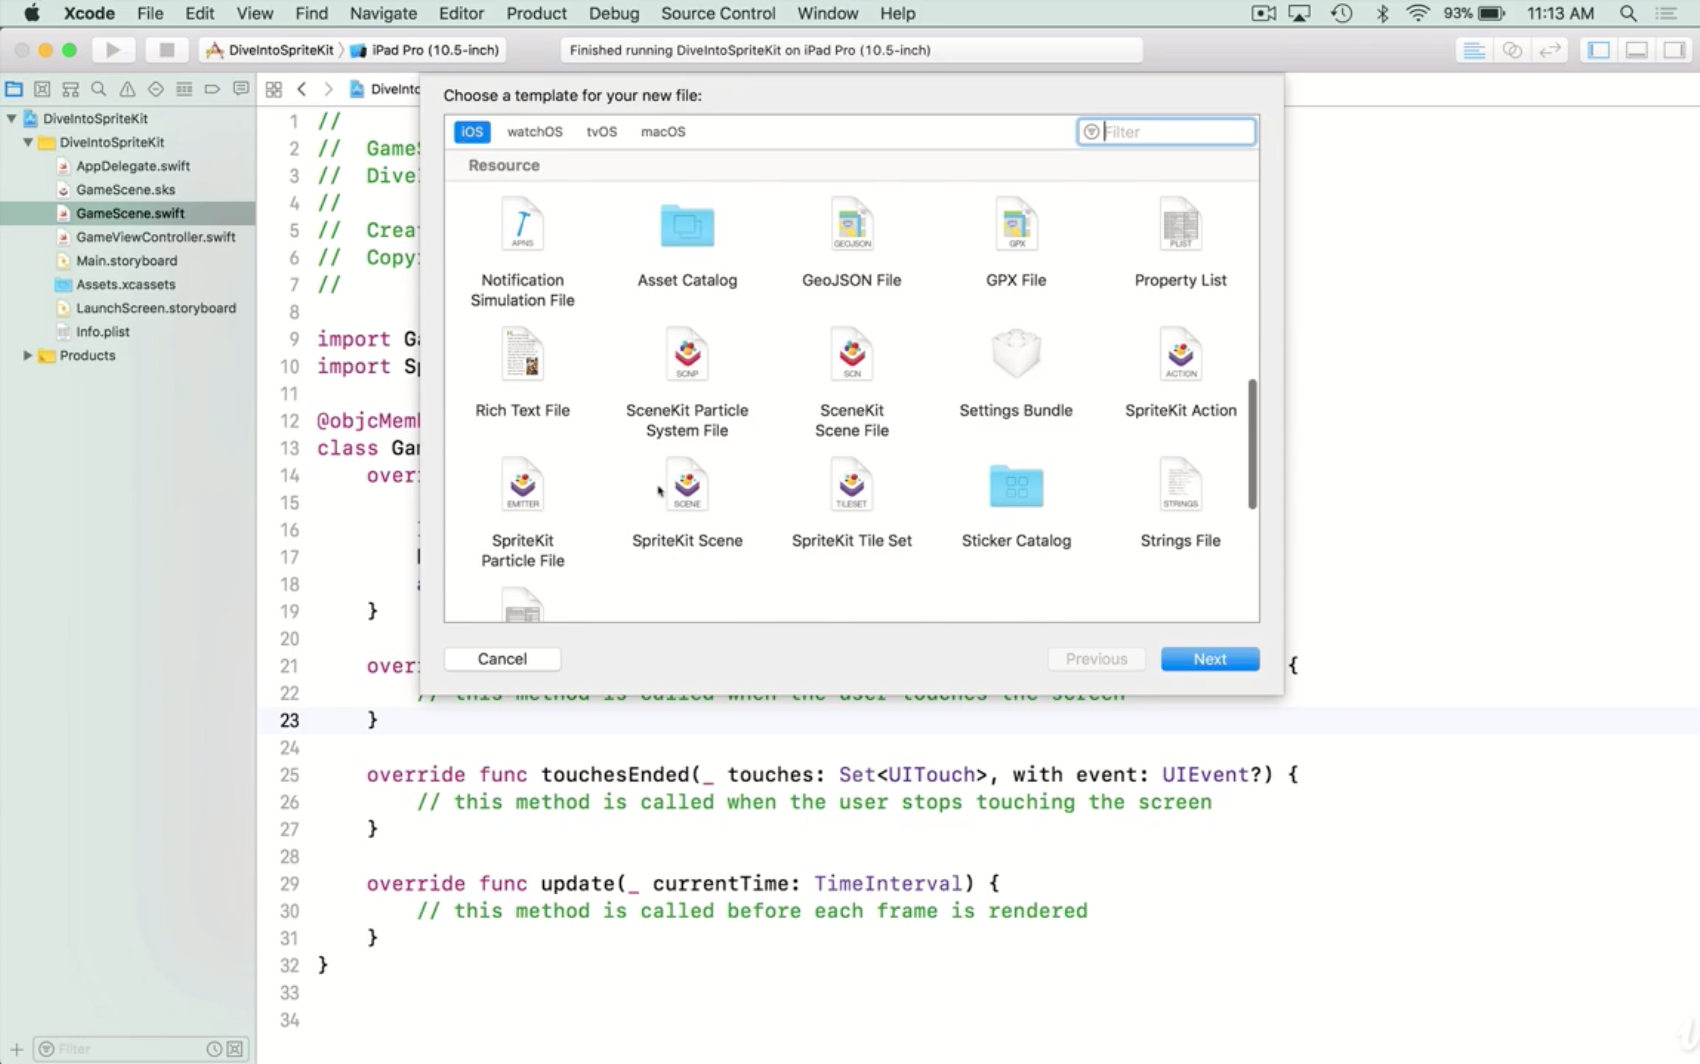Click Next to continue template selection
The width and height of the screenshot is (1700, 1064).
coord(1210,659)
